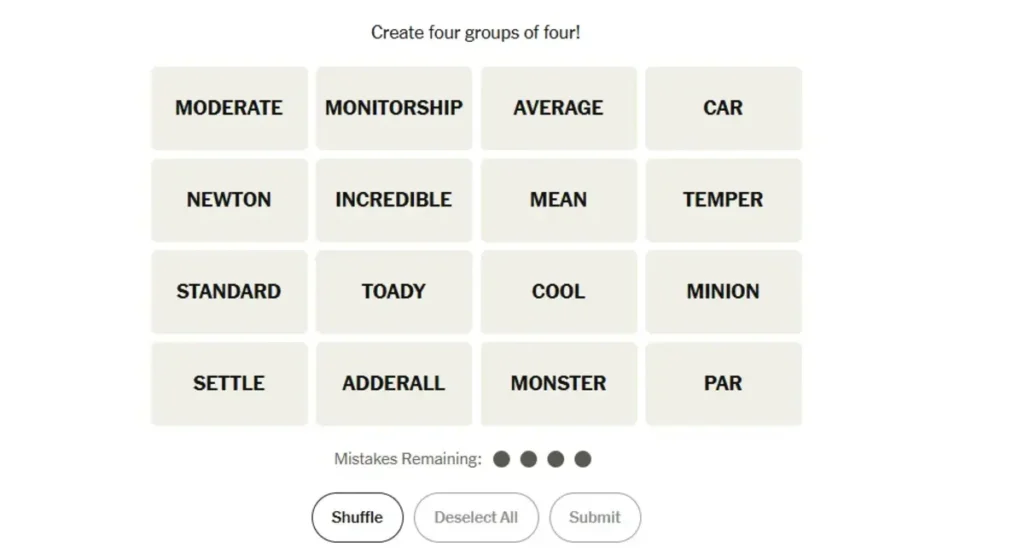Select the TOADY tile
Image resolution: width=1024 pixels, height=553 pixels.
394,292
